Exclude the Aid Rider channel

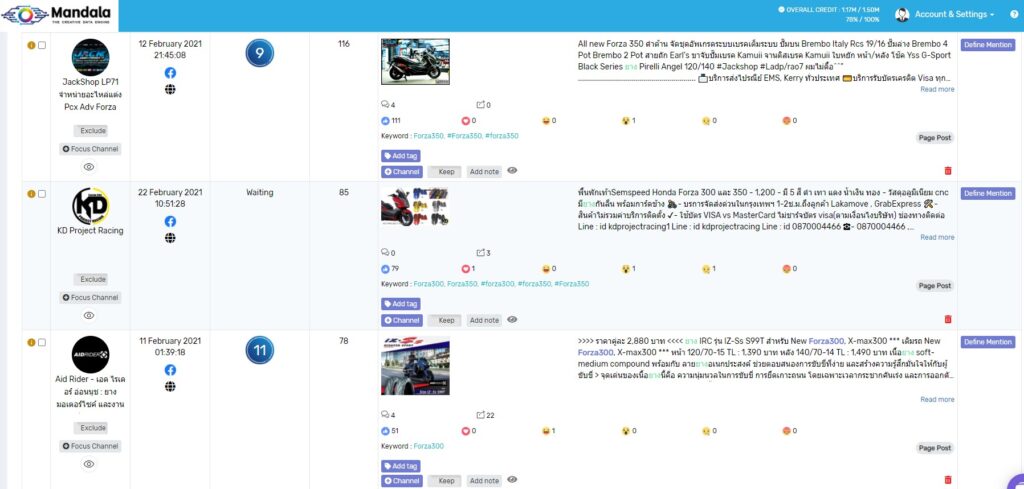(x=93, y=428)
